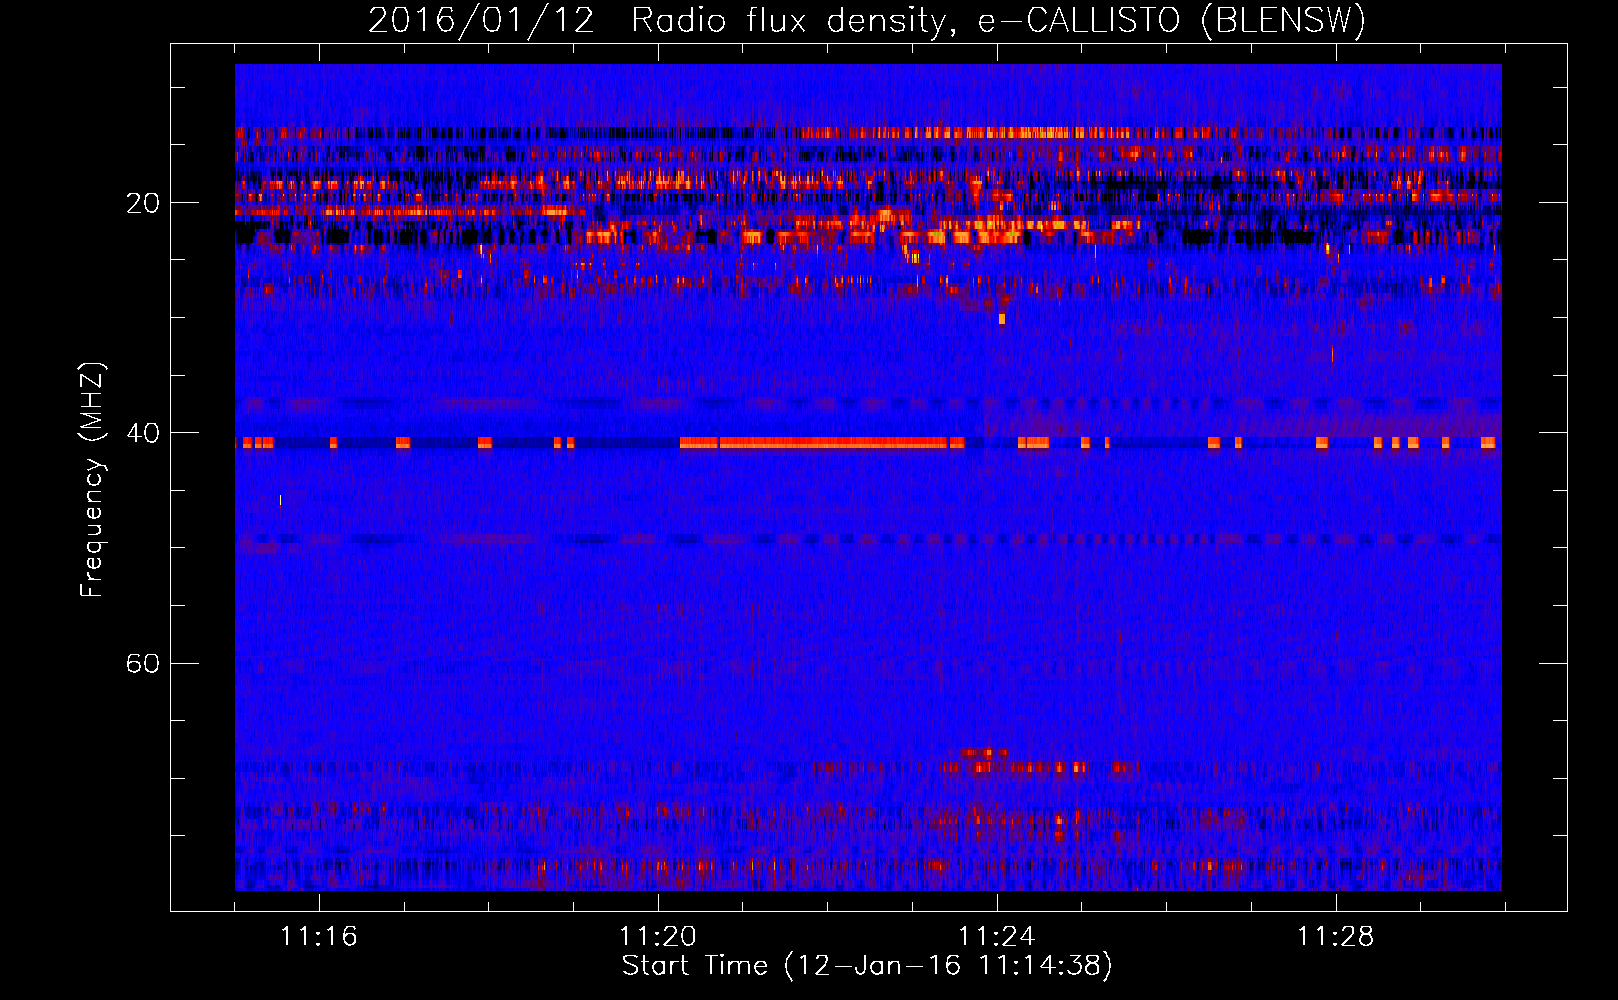The width and height of the screenshot is (1618, 1000).
Task: Click the 40 MHz frequency tick label
Action: [x=142, y=433]
